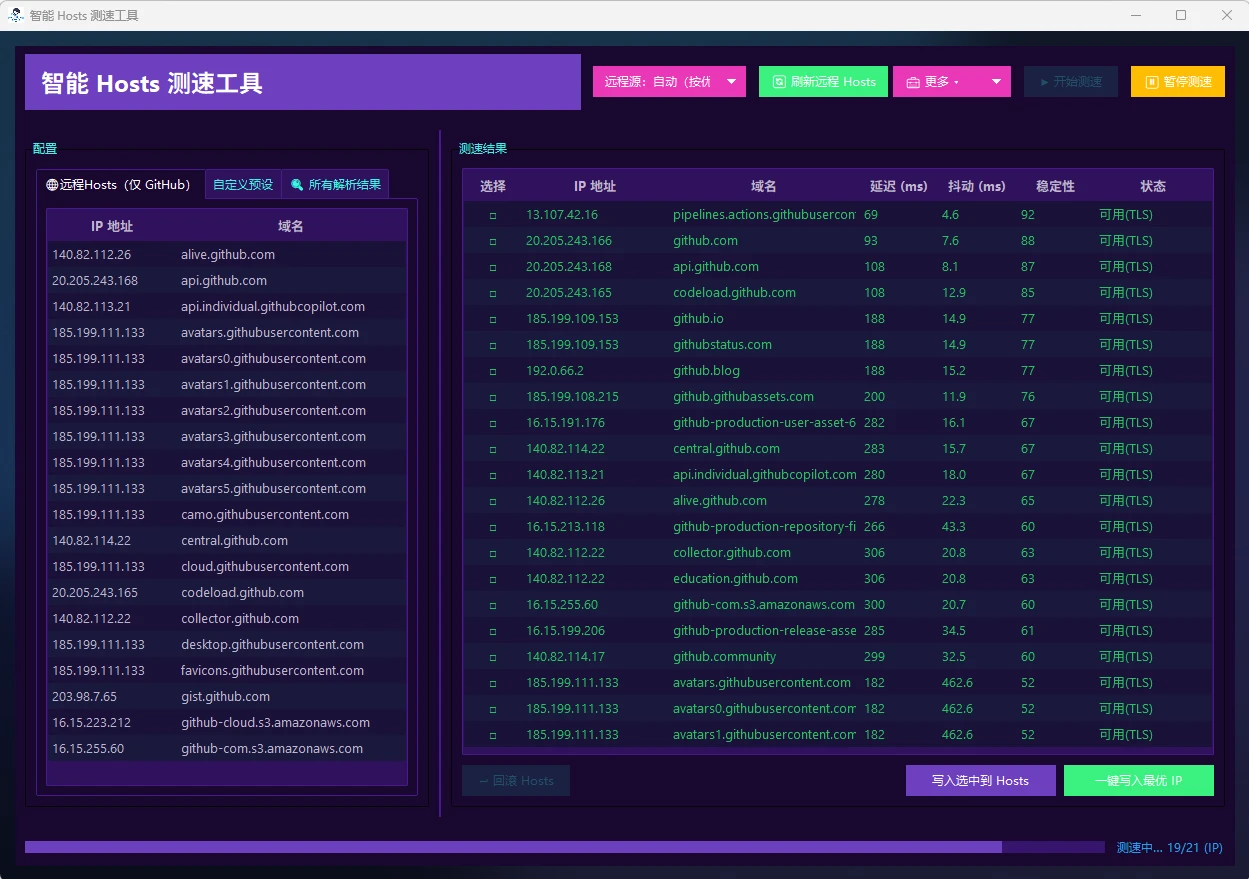This screenshot has width=1249, height=879.
Task: Click the app icon in the title bar
Action: [x=16, y=15]
